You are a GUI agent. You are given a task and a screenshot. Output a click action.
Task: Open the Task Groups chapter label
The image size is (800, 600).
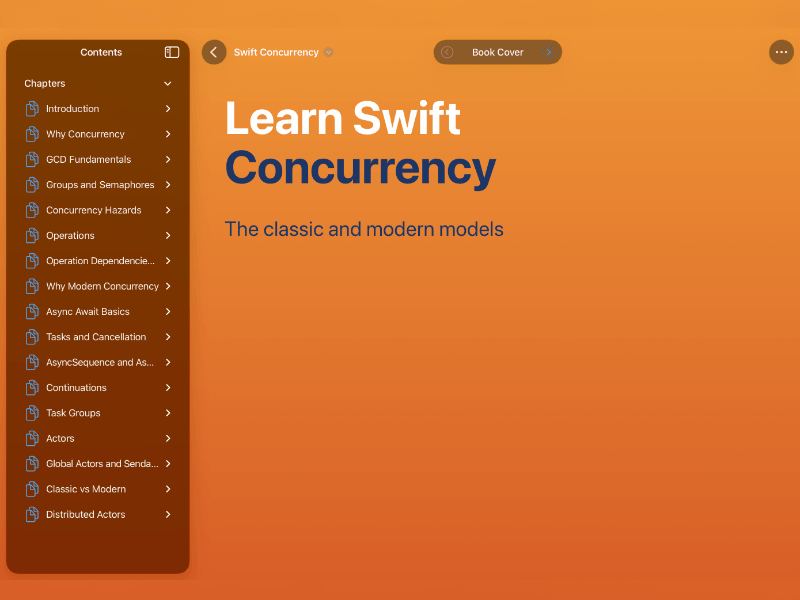click(73, 413)
